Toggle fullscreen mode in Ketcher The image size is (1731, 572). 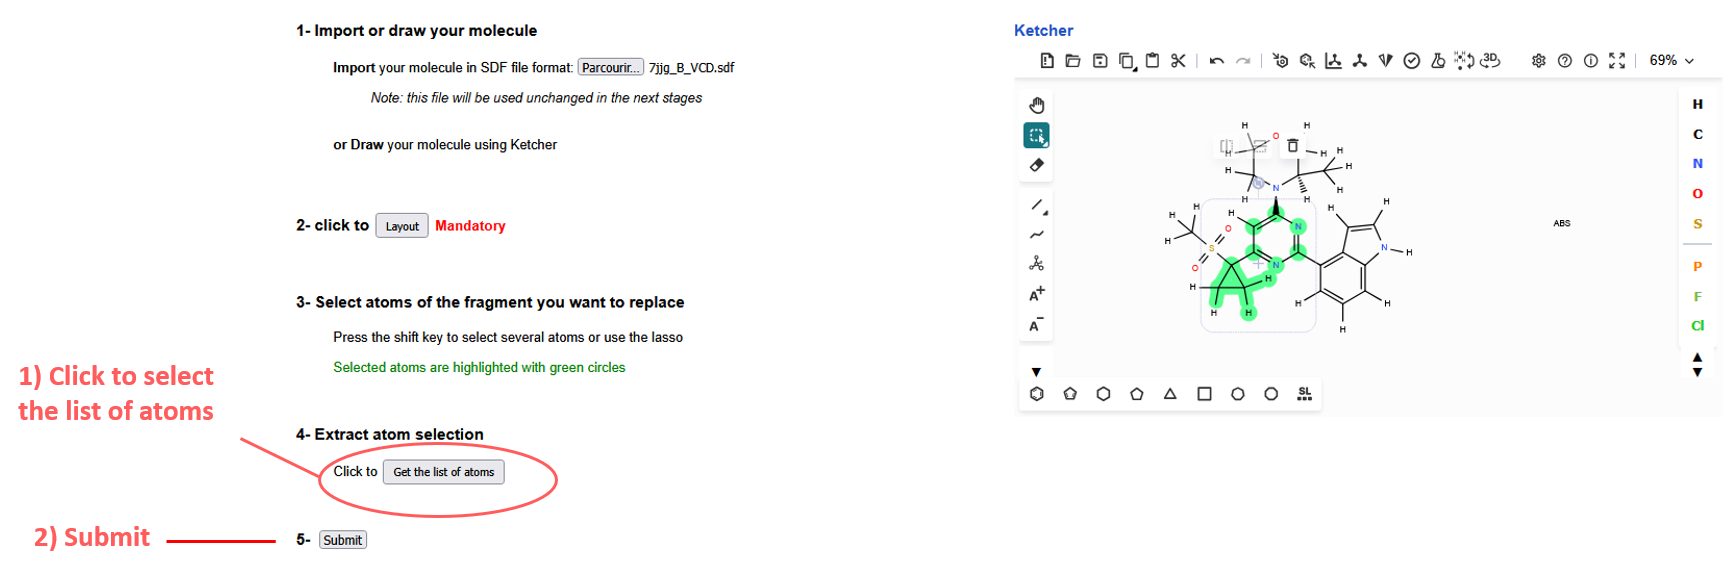[1617, 61]
